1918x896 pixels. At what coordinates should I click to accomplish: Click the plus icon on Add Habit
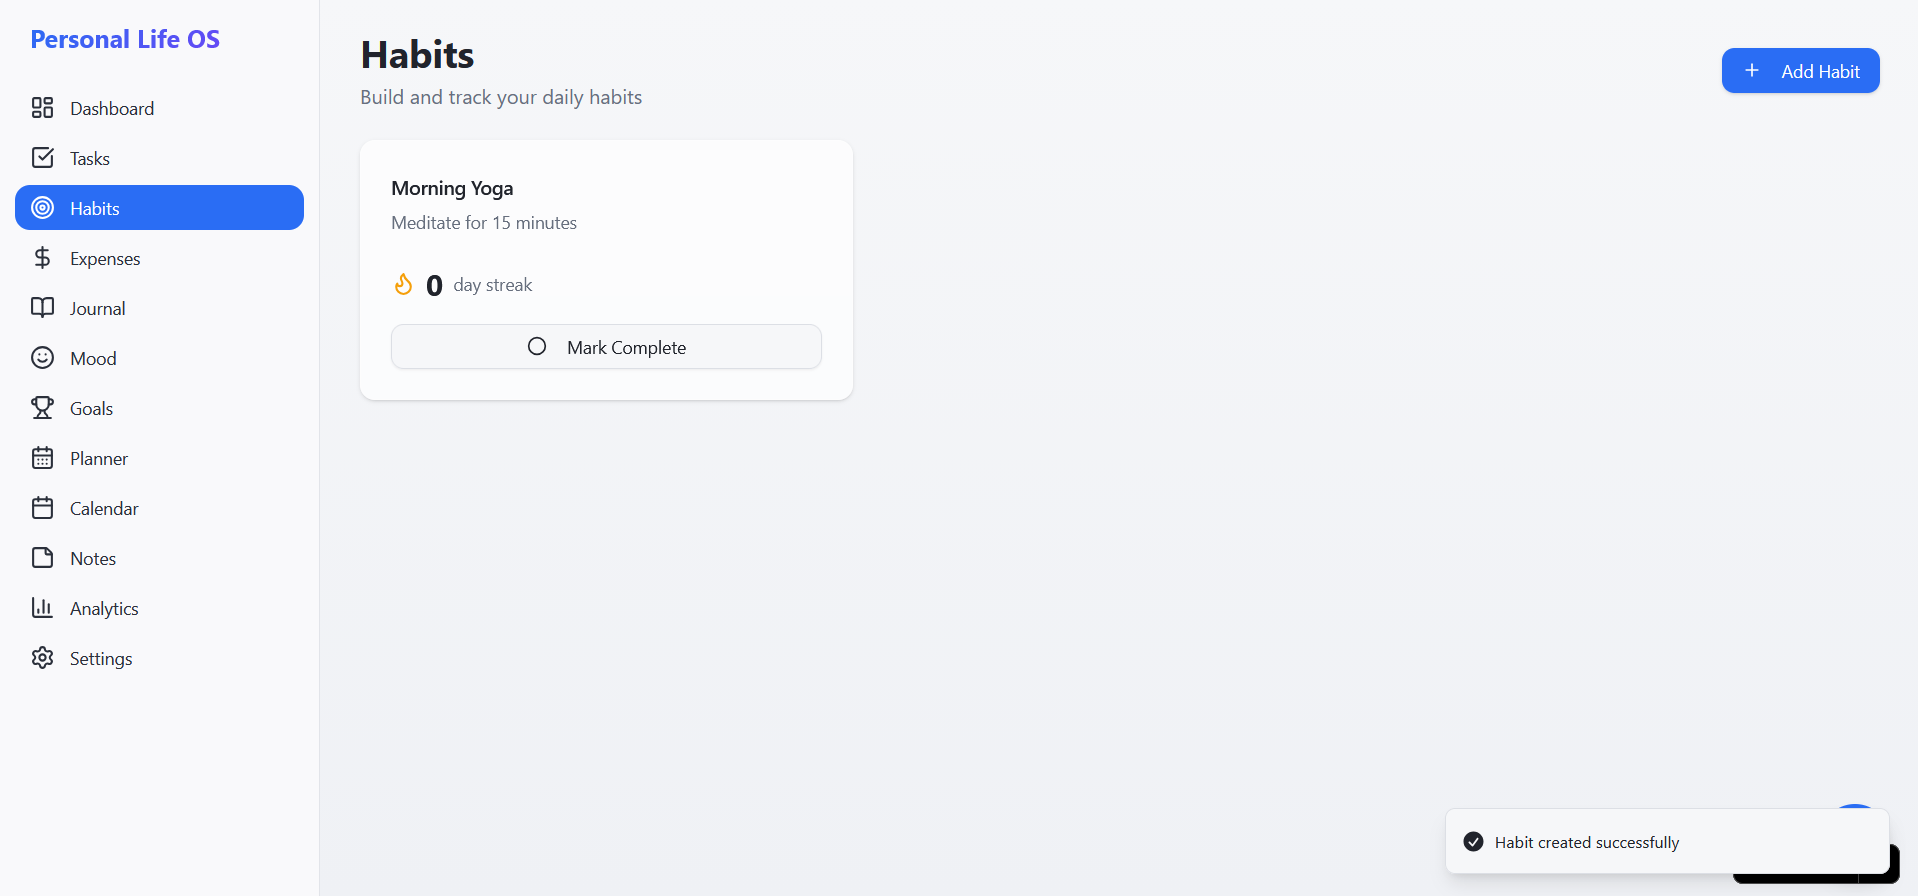click(1752, 71)
